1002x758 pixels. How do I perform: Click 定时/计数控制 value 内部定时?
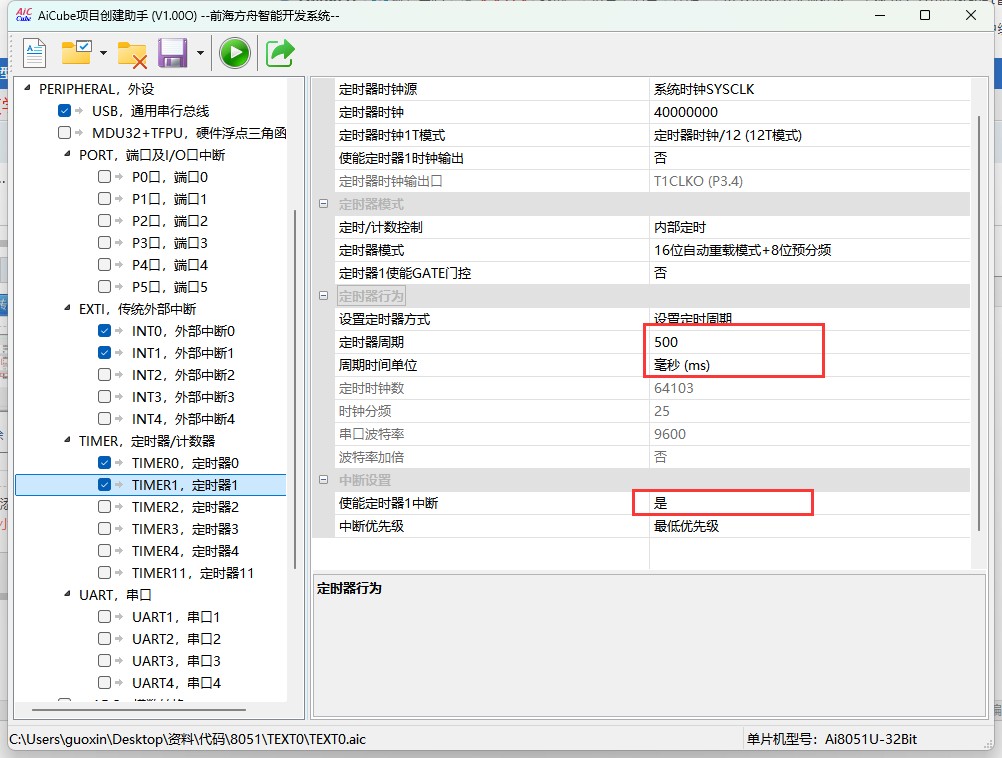[x=810, y=227]
